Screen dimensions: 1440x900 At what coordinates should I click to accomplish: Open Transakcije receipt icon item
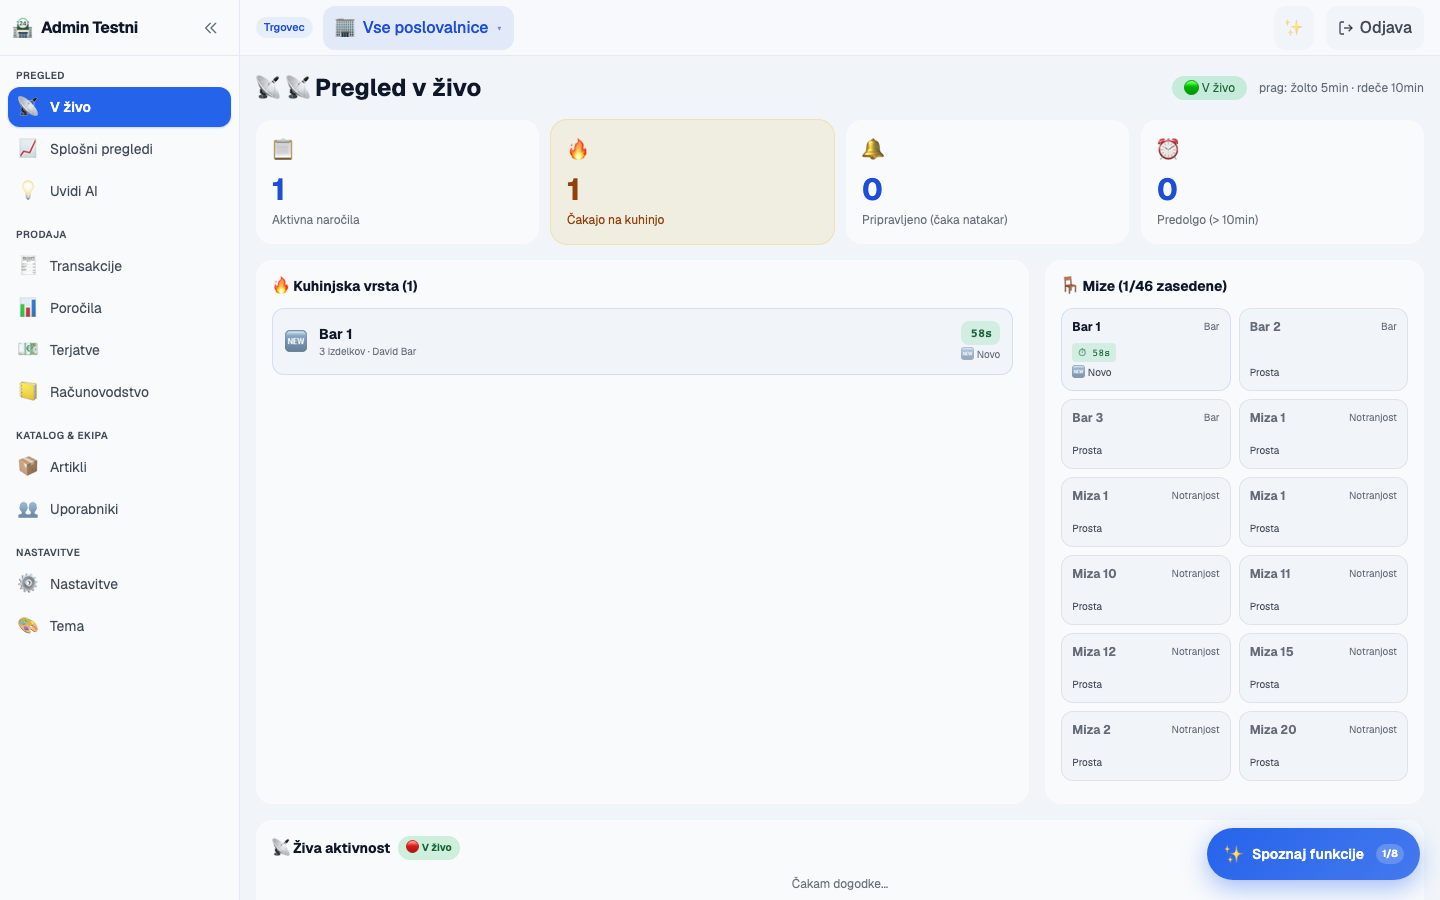[119, 266]
